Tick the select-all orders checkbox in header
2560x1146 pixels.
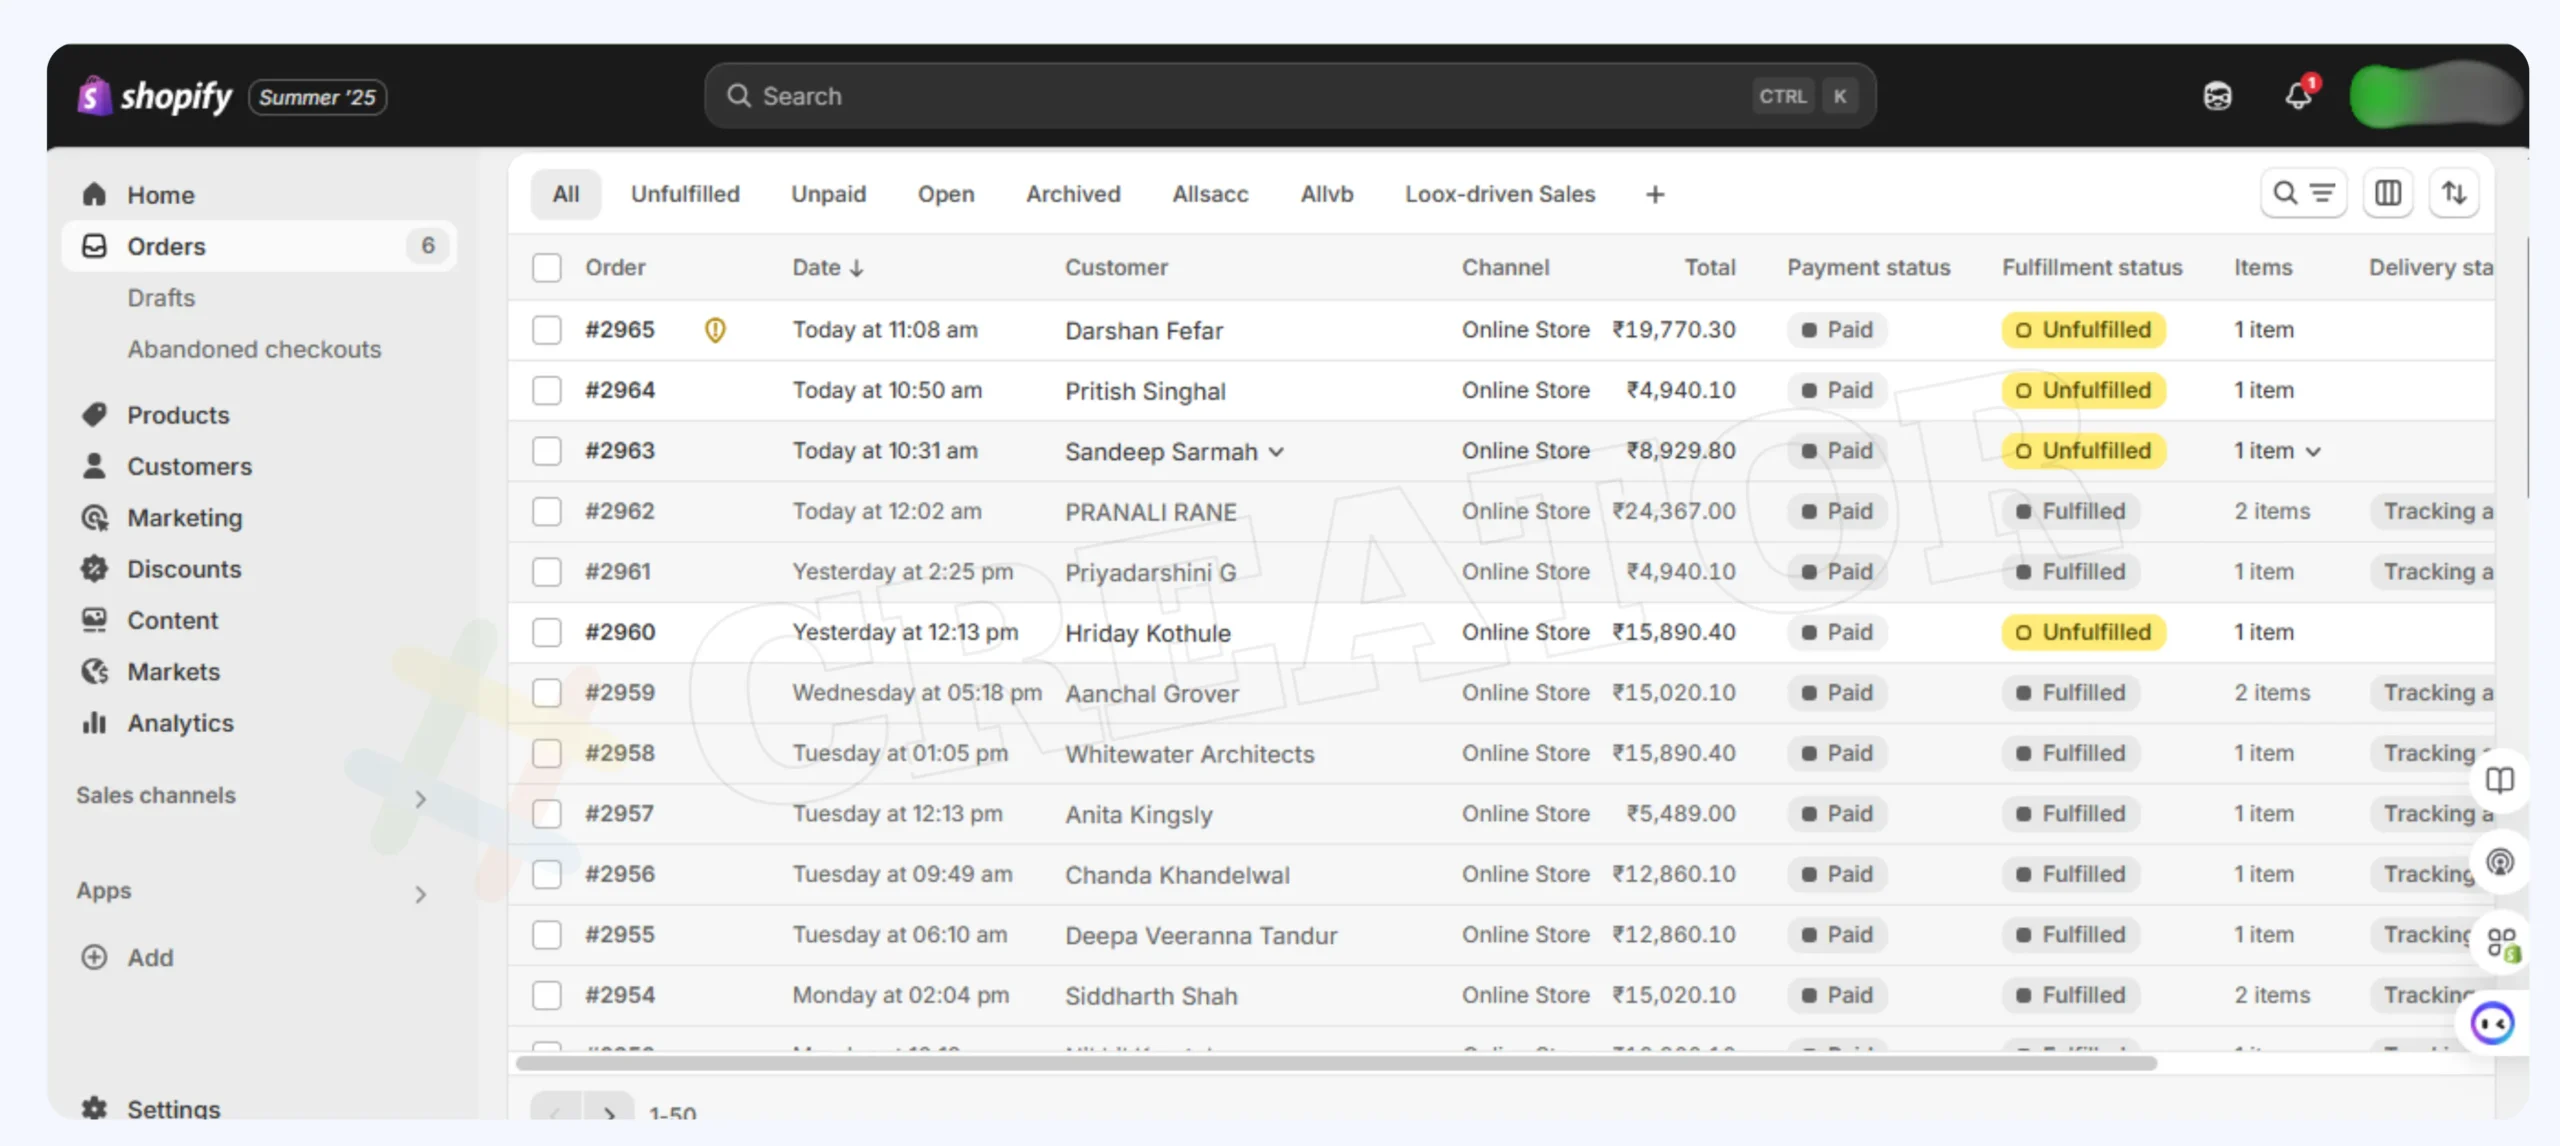547,268
